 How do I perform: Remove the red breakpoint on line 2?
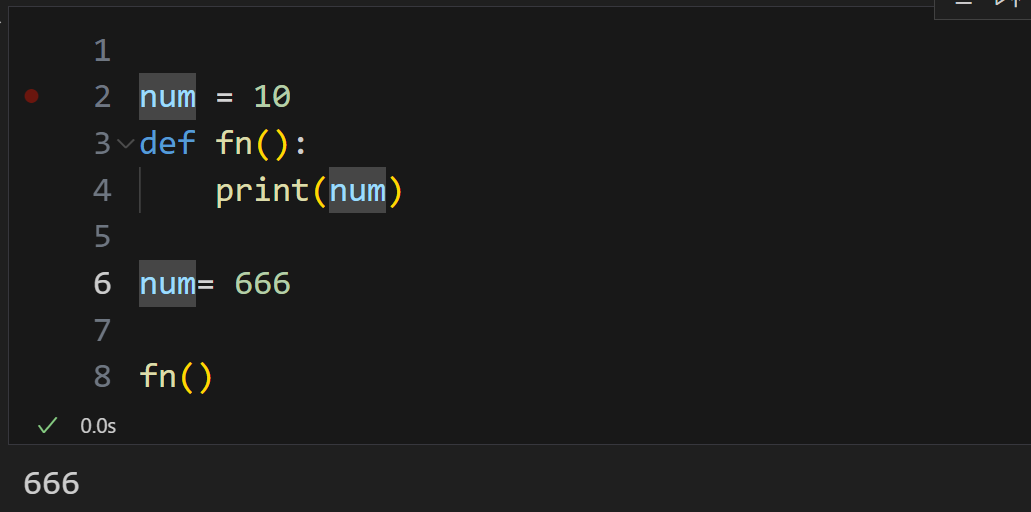(32, 97)
